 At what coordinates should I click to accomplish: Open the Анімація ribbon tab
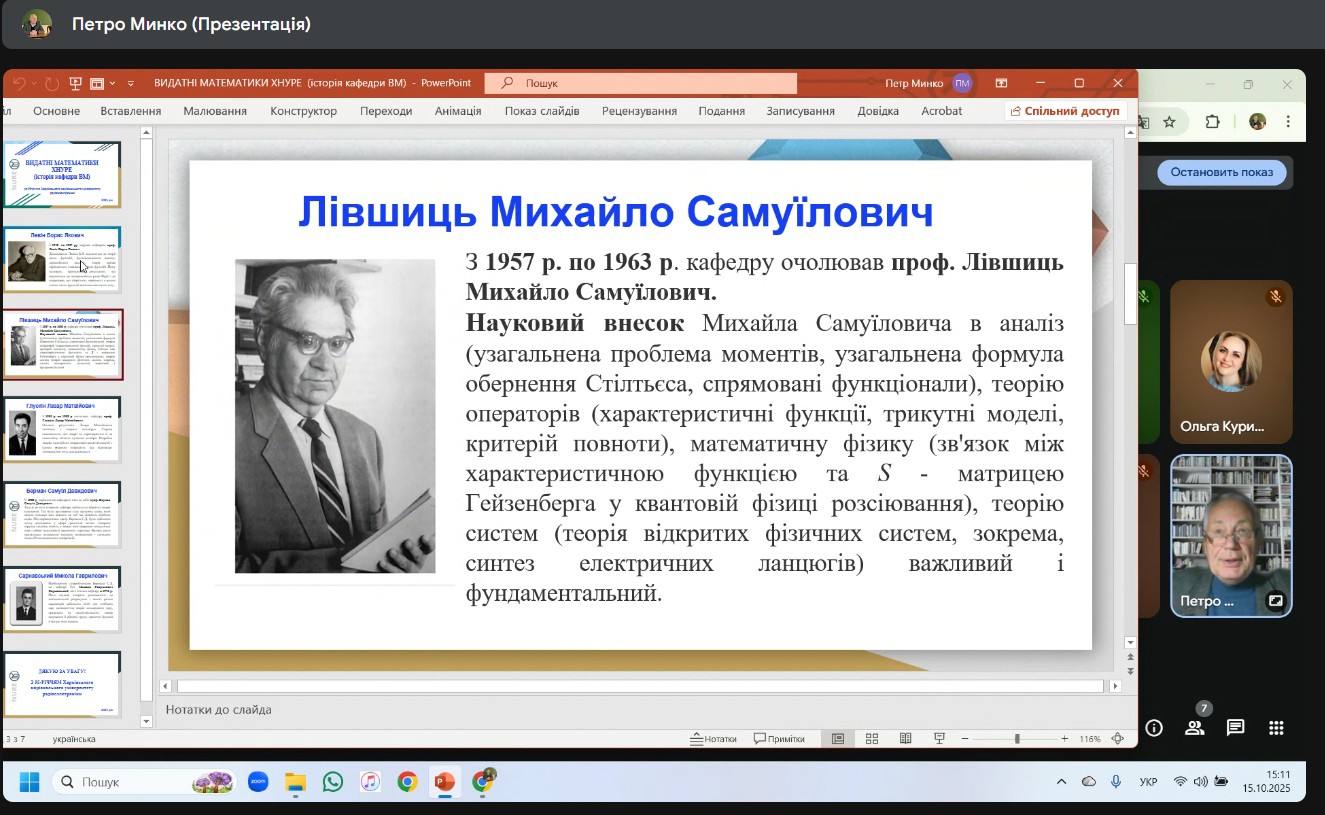point(458,111)
